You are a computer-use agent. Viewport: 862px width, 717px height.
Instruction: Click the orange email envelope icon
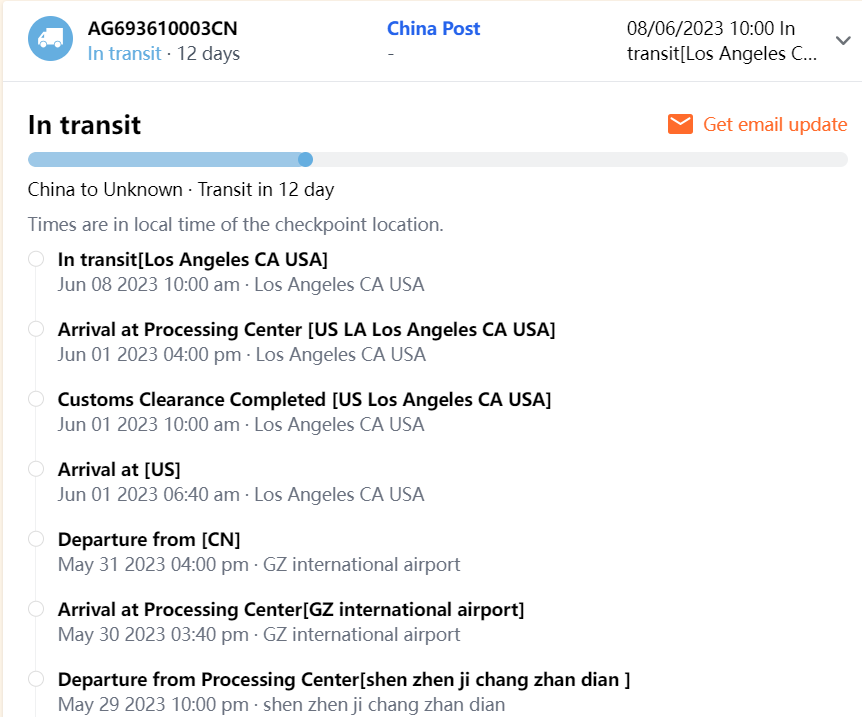681,124
